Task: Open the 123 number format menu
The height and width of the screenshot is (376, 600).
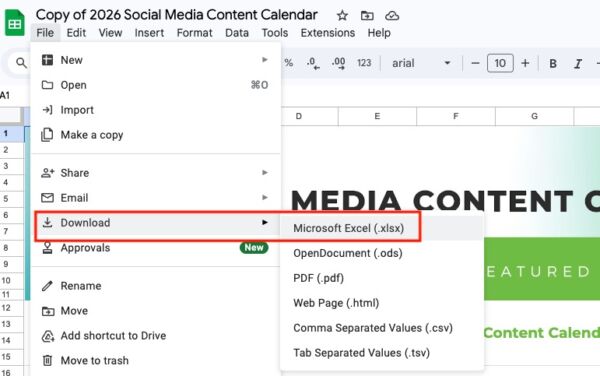Action: click(364, 63)
